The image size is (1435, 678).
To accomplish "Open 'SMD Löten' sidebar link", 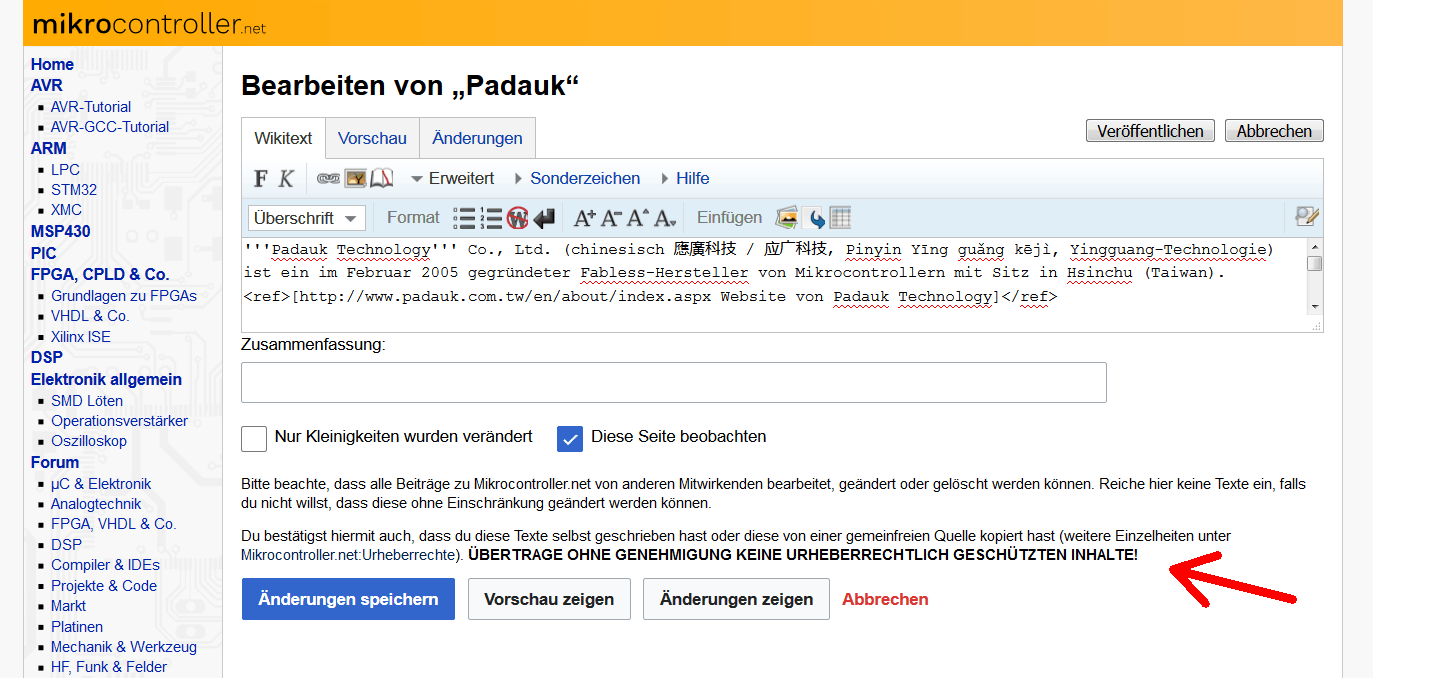I will 87,400.
